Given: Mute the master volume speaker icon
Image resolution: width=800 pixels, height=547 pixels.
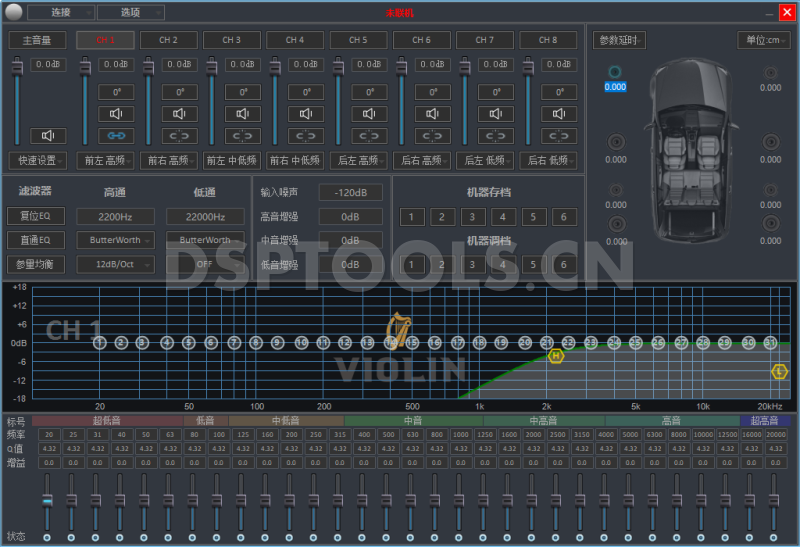Looking at the screenshot, I should pos(47,135).
